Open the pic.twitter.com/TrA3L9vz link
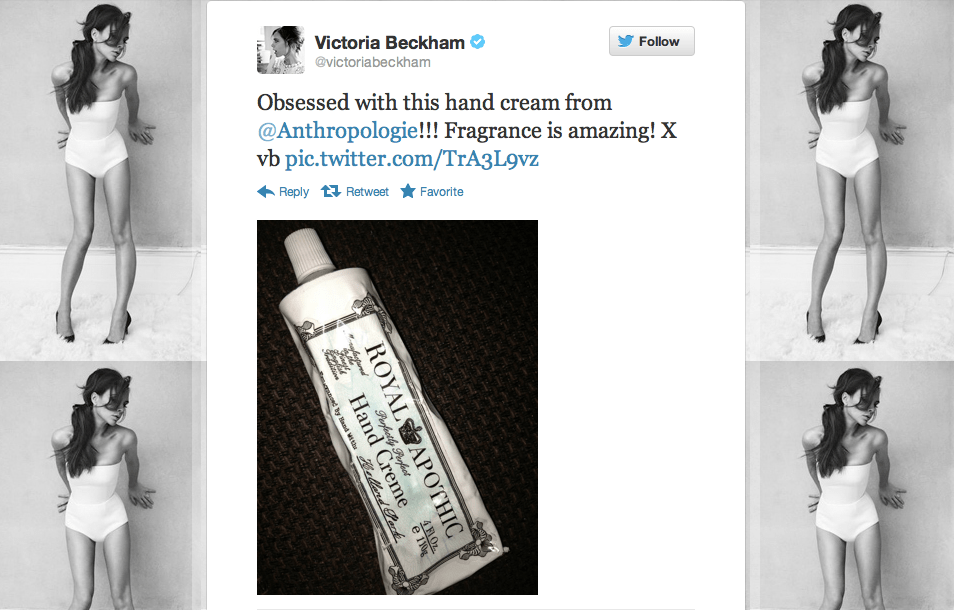Screen dimensions: 954x610 click(412, 158)
